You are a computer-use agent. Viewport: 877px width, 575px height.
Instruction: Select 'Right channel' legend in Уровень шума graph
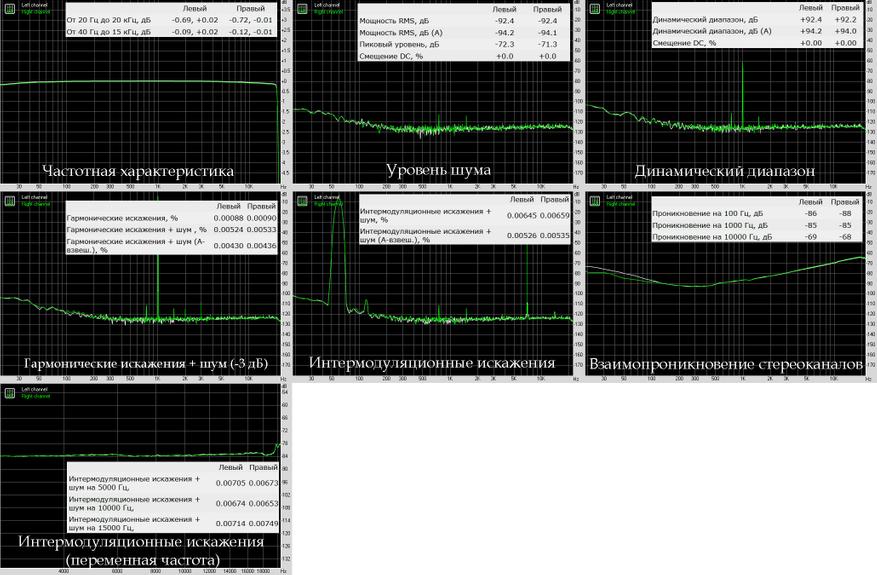[327, 12]
